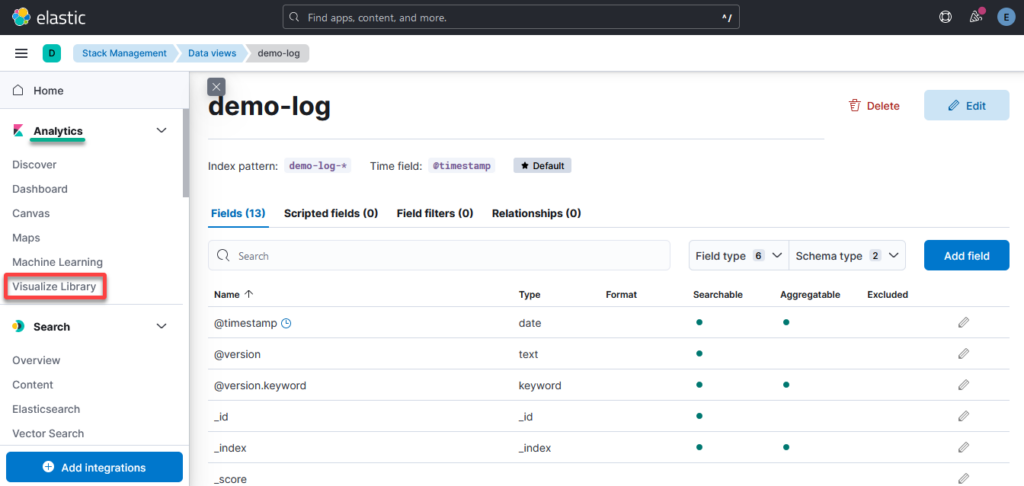The image size is (1024, 486).
Task: Click the fields Search input box
Action: tap(439, 256)
